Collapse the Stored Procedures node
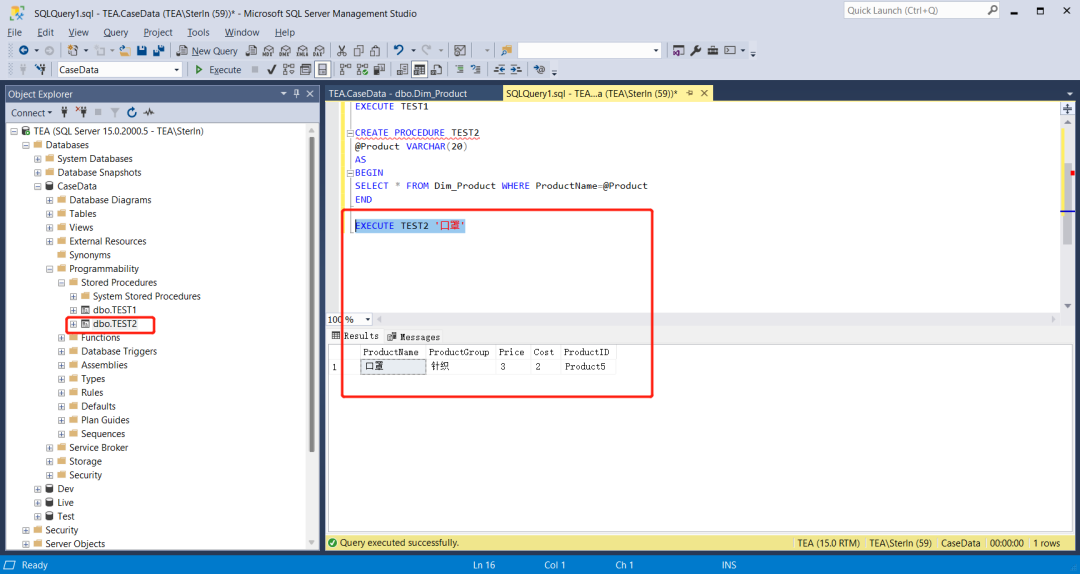This screenshot has width=1080, height=574. (61, 283)
